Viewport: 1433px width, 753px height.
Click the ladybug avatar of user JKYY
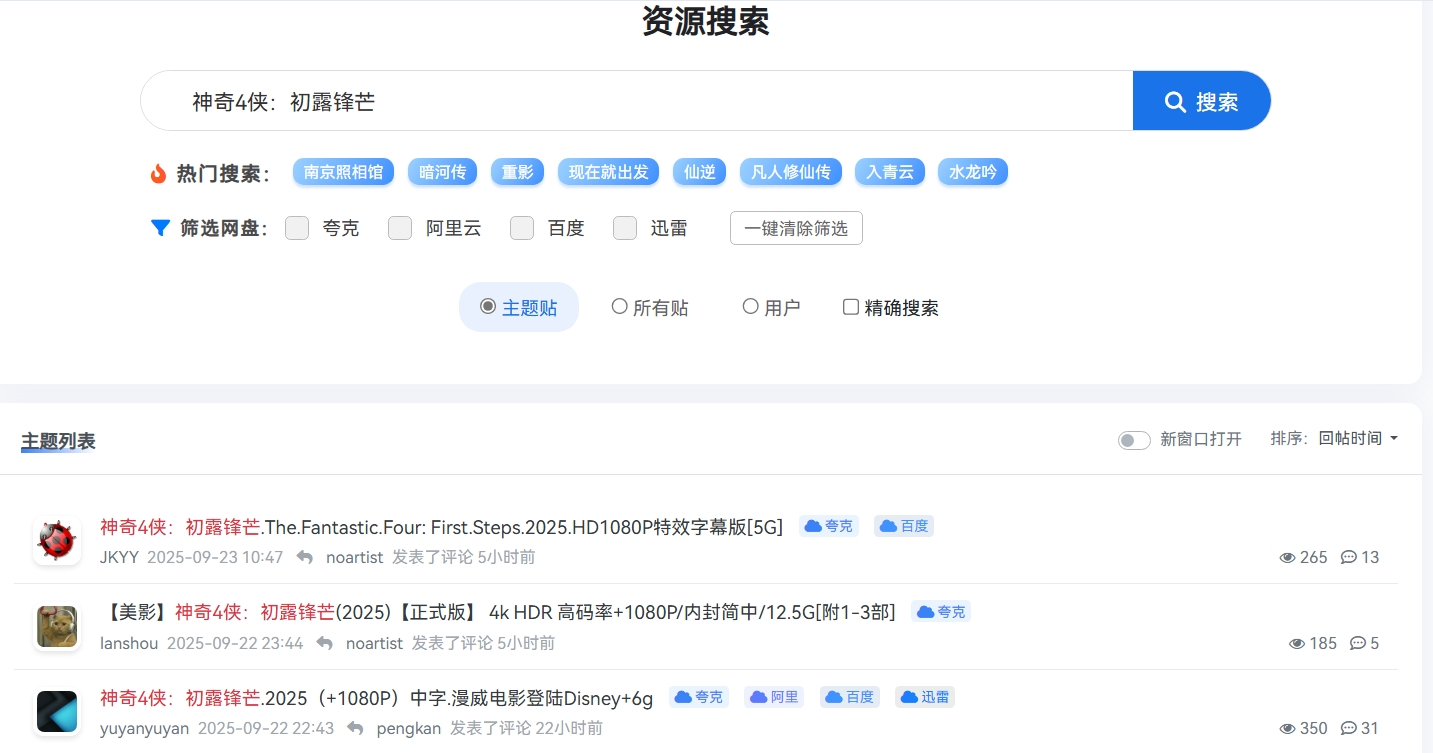(x=57, y=541)
